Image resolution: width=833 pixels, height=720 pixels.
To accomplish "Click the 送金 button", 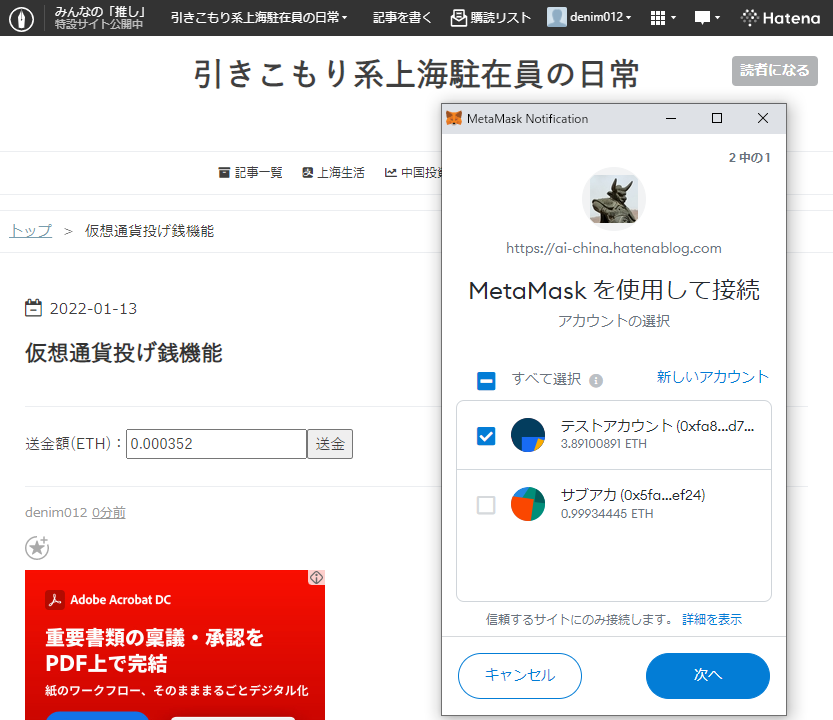I will coord(330,444).
